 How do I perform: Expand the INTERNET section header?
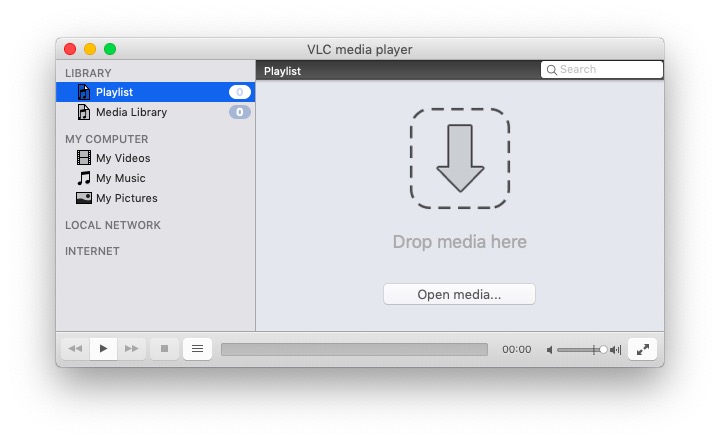click(92, 251)
